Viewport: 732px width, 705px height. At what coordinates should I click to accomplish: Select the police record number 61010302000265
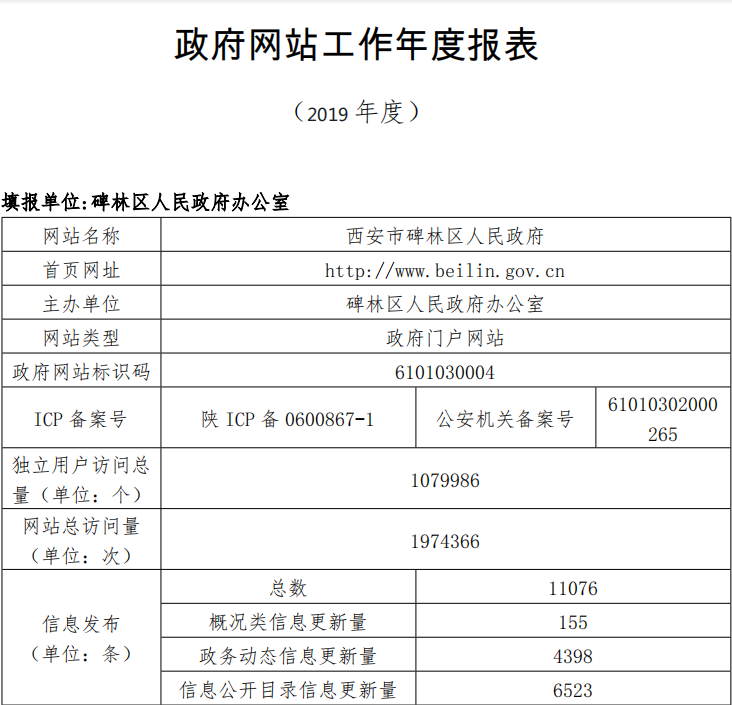pyautogui.click(x=662, y=419)
